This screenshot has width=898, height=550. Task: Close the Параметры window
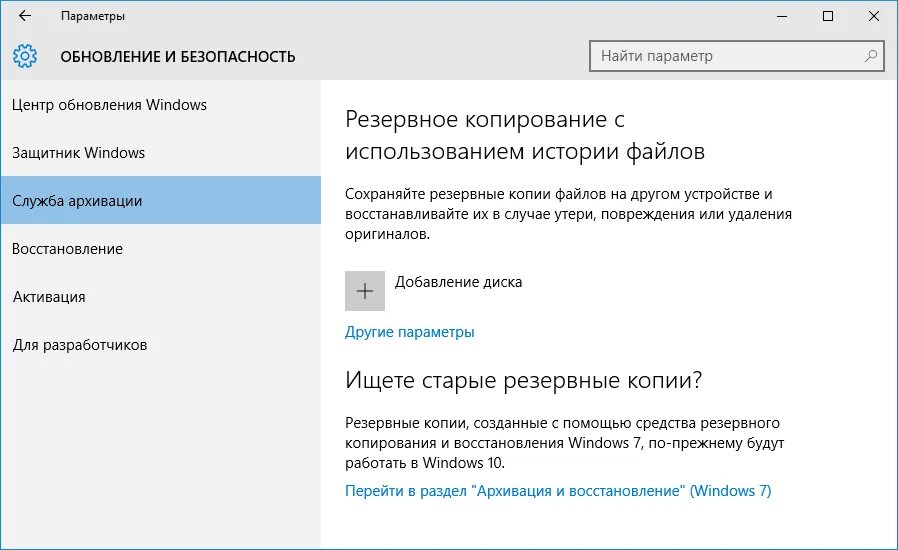coord(874,16)
